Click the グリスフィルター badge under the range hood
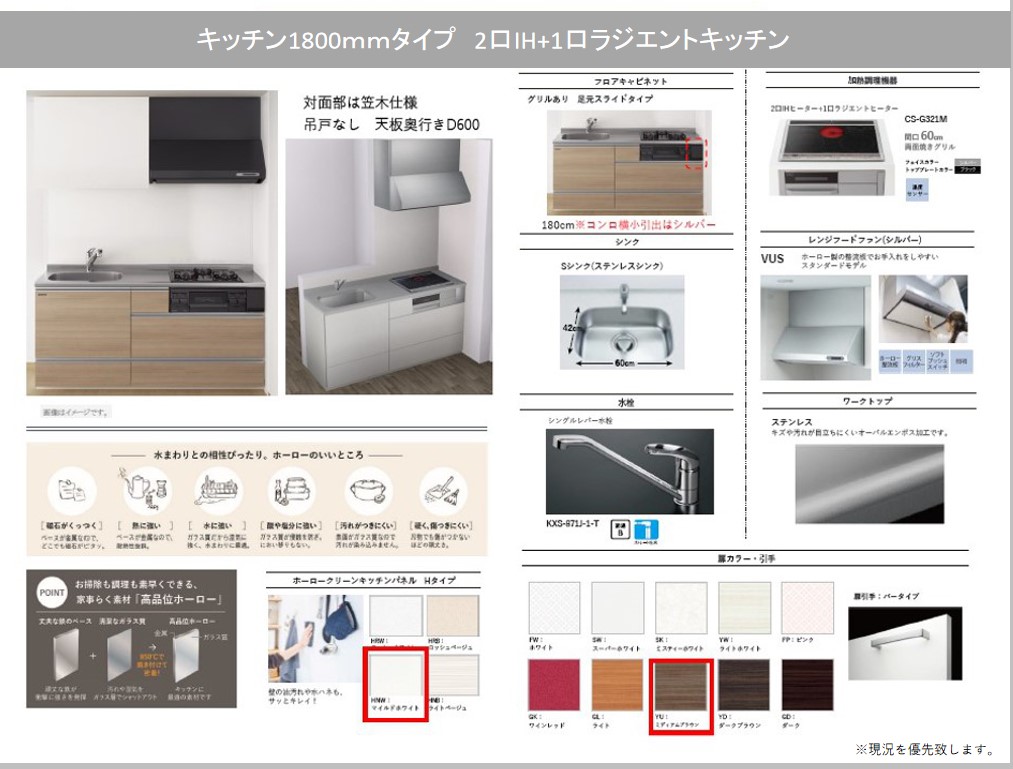The width and height of the screenshot is (1013, 769). click(x=913, y=359)
